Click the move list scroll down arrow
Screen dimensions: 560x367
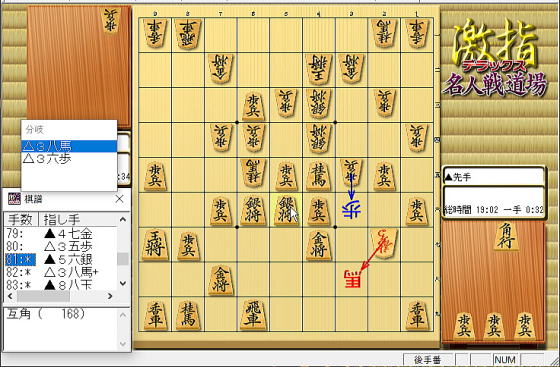[123, 283]
